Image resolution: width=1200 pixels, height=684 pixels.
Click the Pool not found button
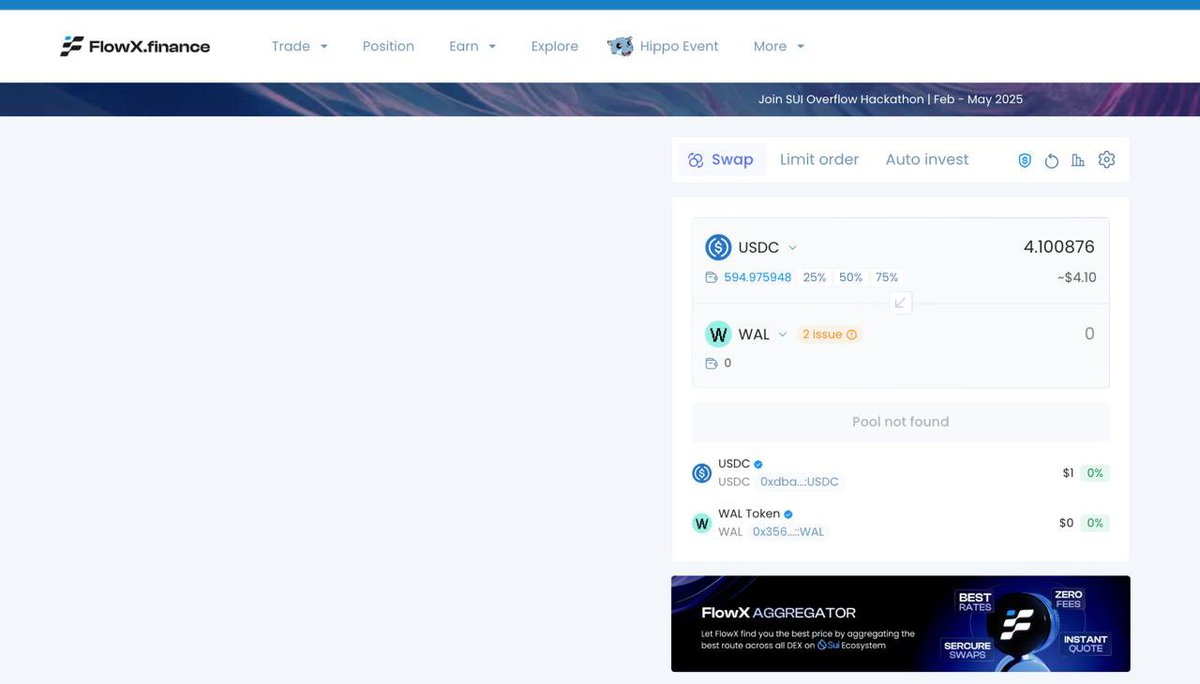coord(901,421)
